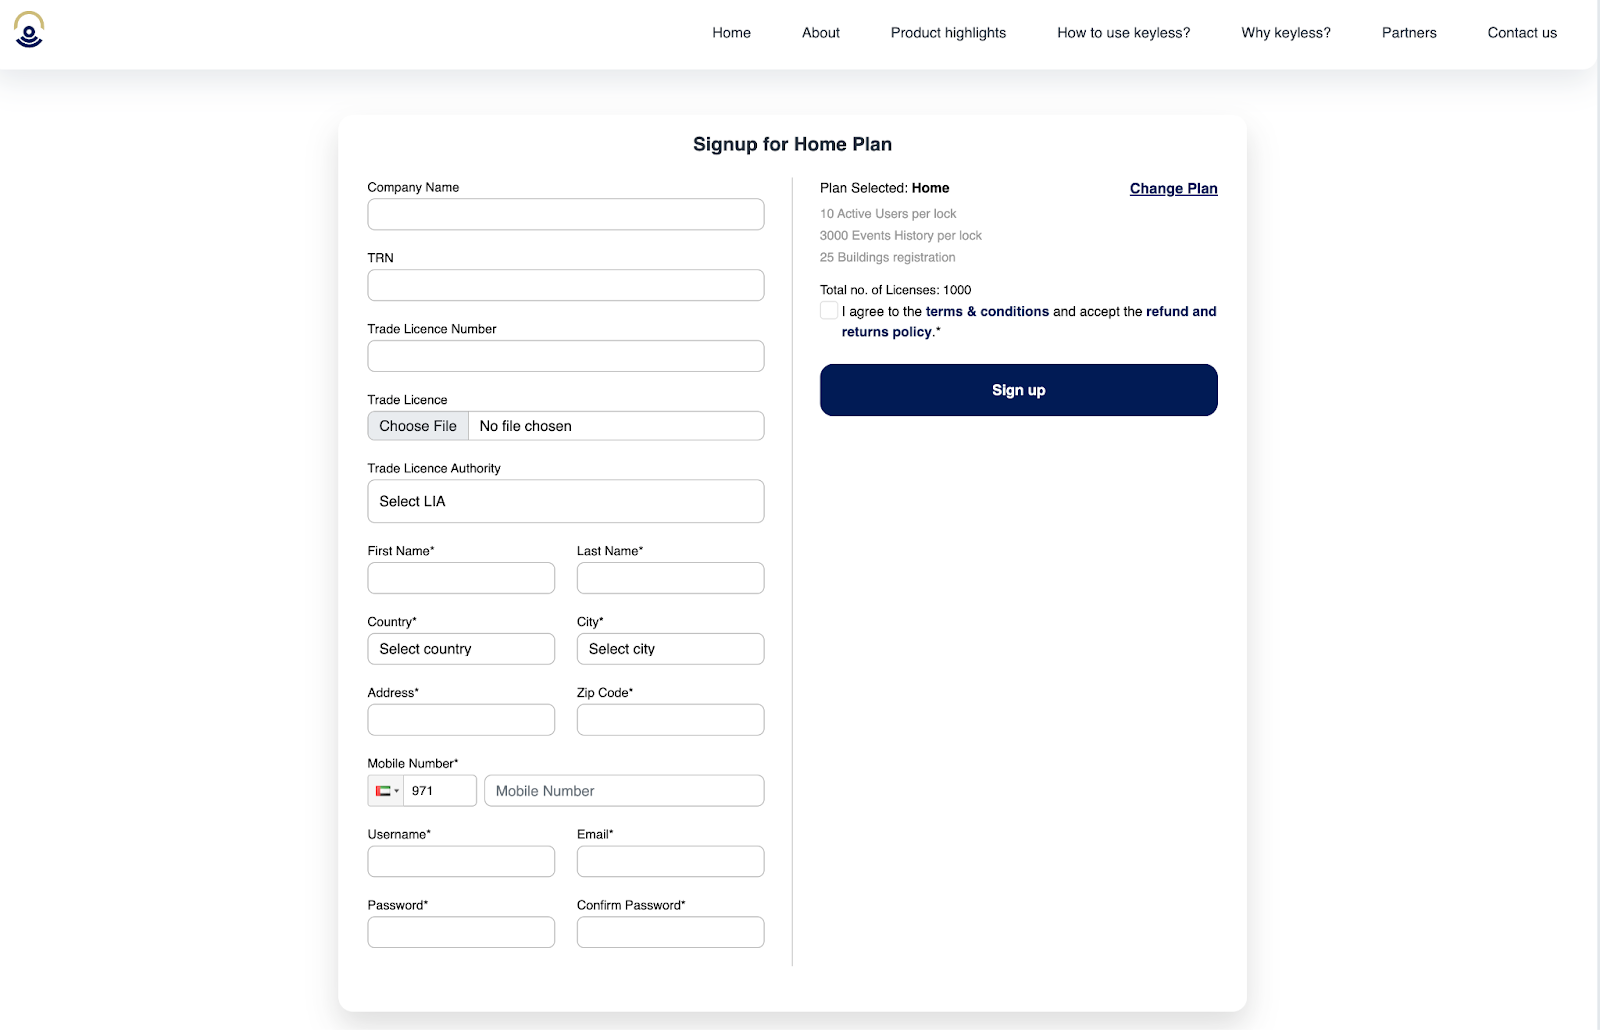Click '25 Buildings registration' text

point(888,257)
